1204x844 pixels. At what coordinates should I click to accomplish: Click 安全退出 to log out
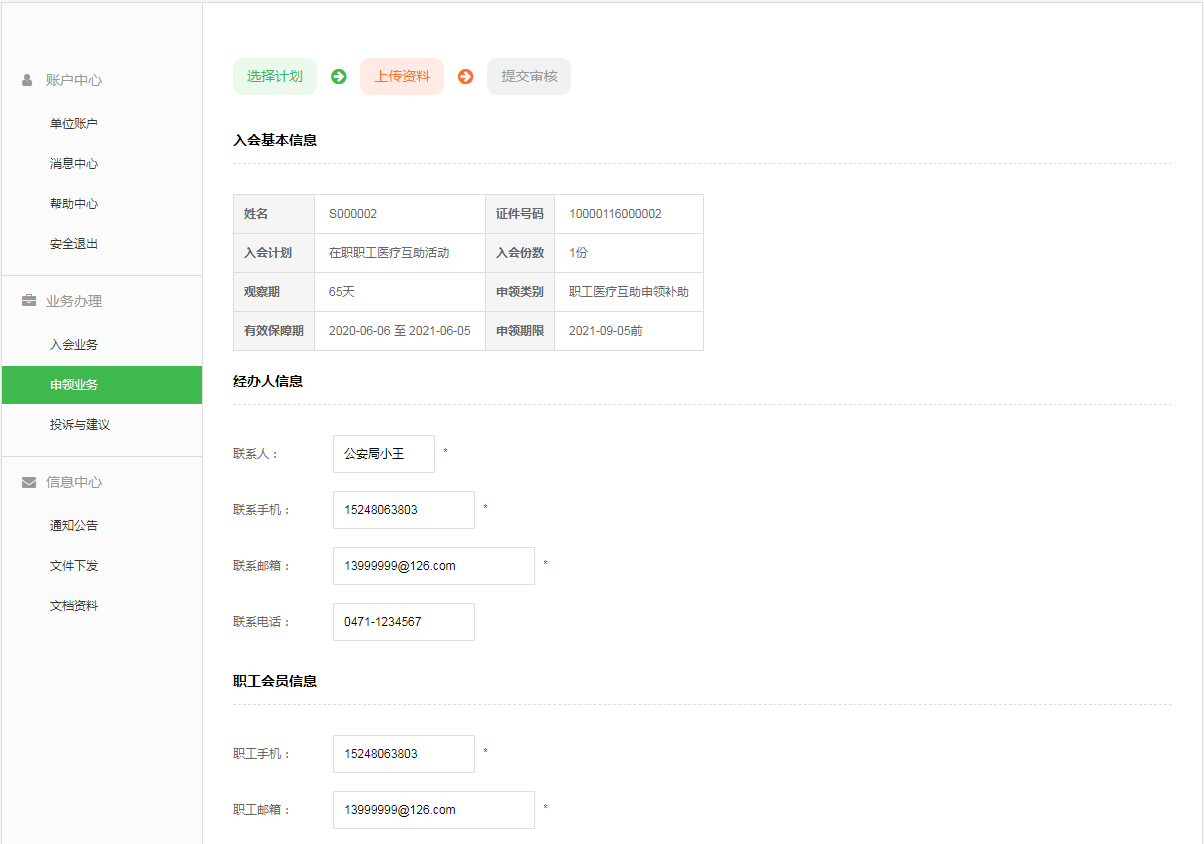pos(74,244)
